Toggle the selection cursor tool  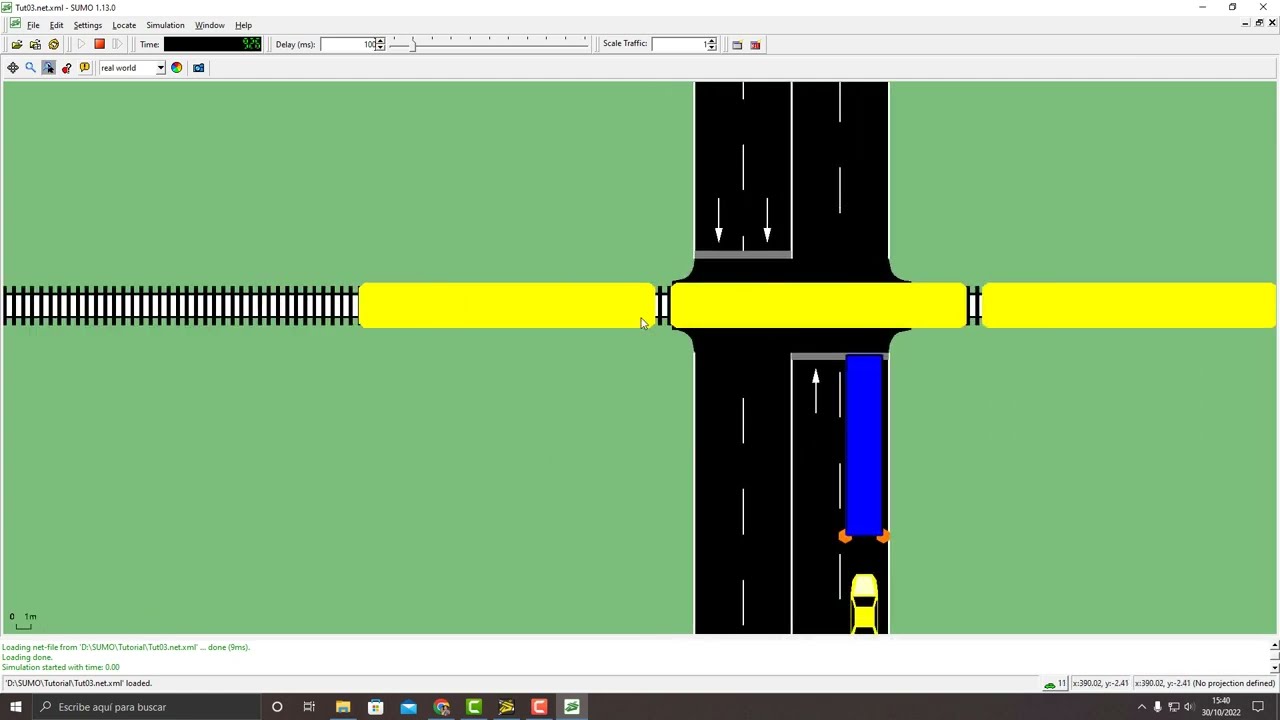tap(49, 68)
